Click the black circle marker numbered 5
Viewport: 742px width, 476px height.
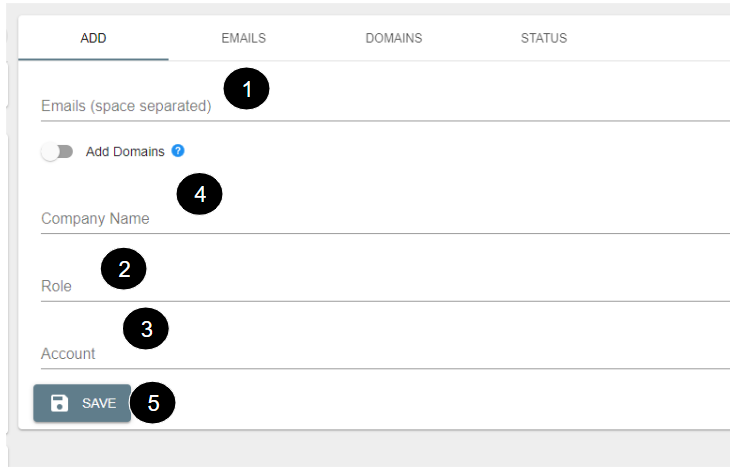coord(153,403)
